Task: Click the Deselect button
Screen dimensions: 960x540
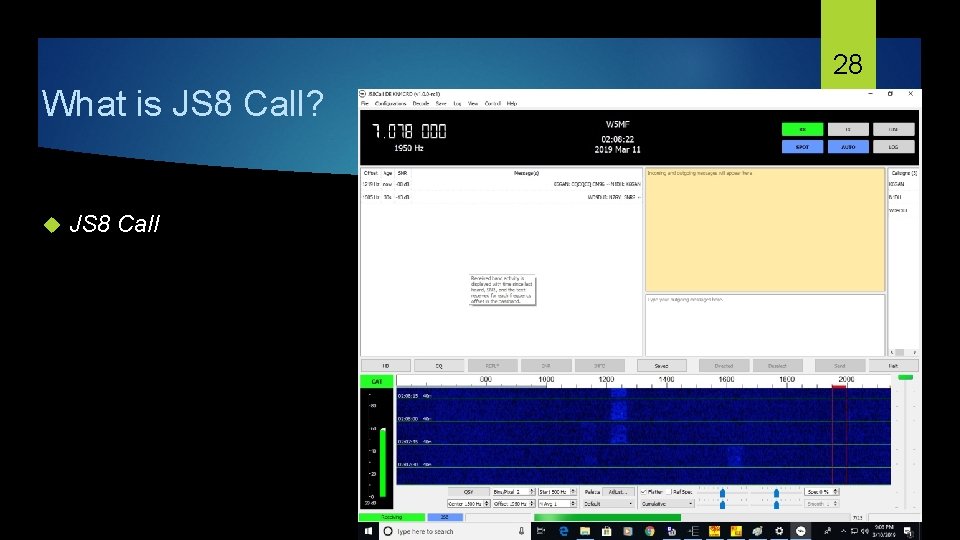Action: [778, 366]
